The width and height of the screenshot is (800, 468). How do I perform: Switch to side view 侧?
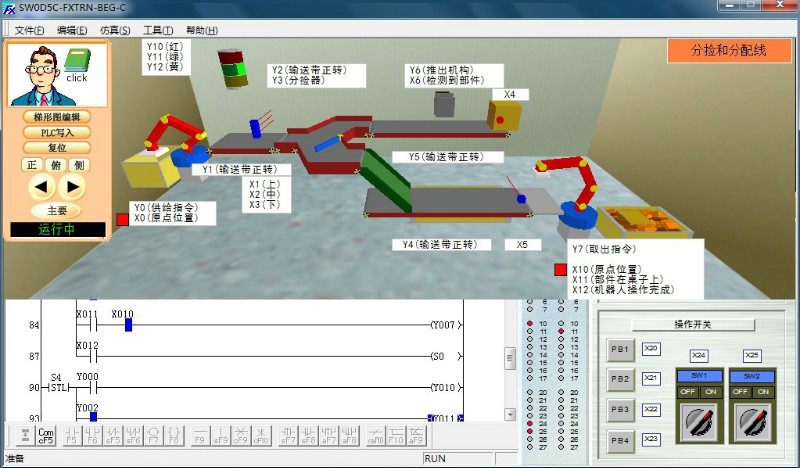coord(79,165)
